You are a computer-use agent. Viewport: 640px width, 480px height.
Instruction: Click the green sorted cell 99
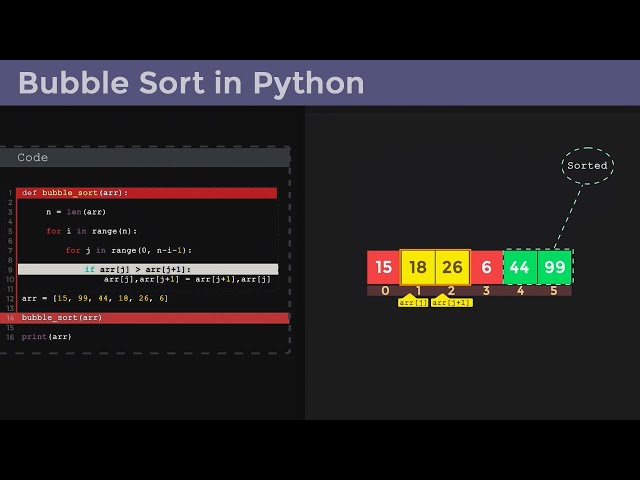click(554, 267)
